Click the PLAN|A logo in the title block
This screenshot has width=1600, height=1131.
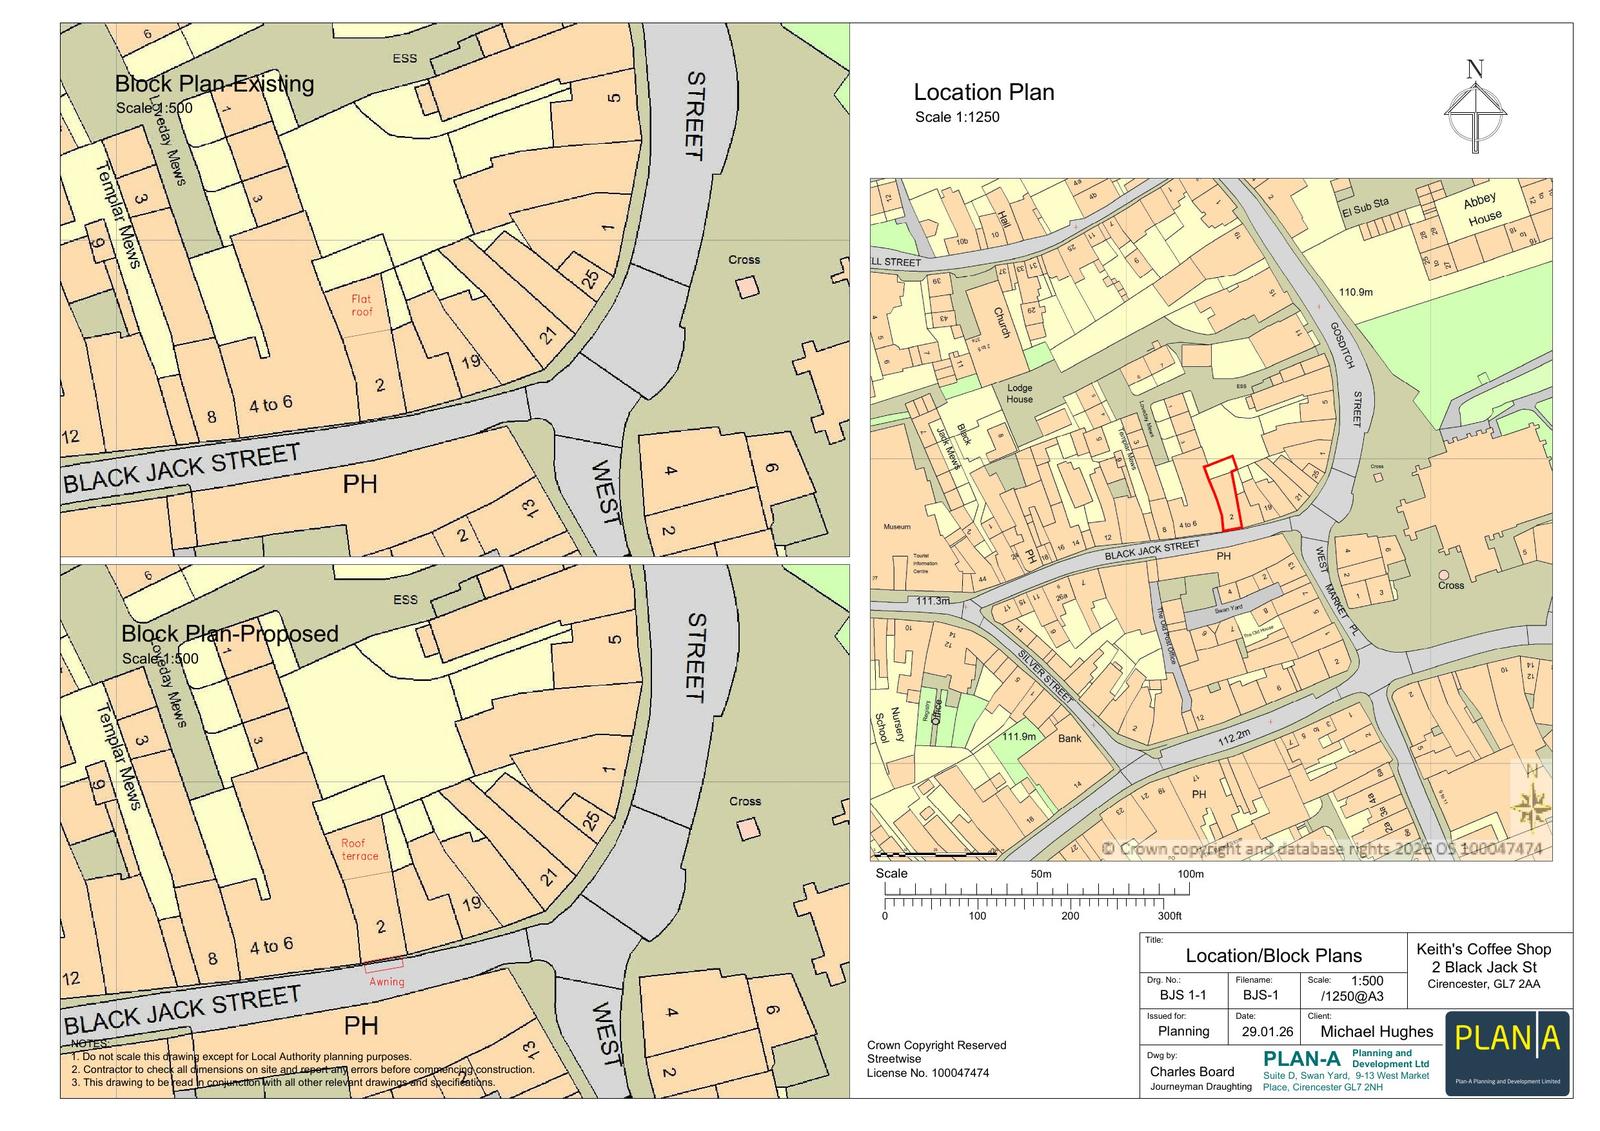point(1507,1051)
